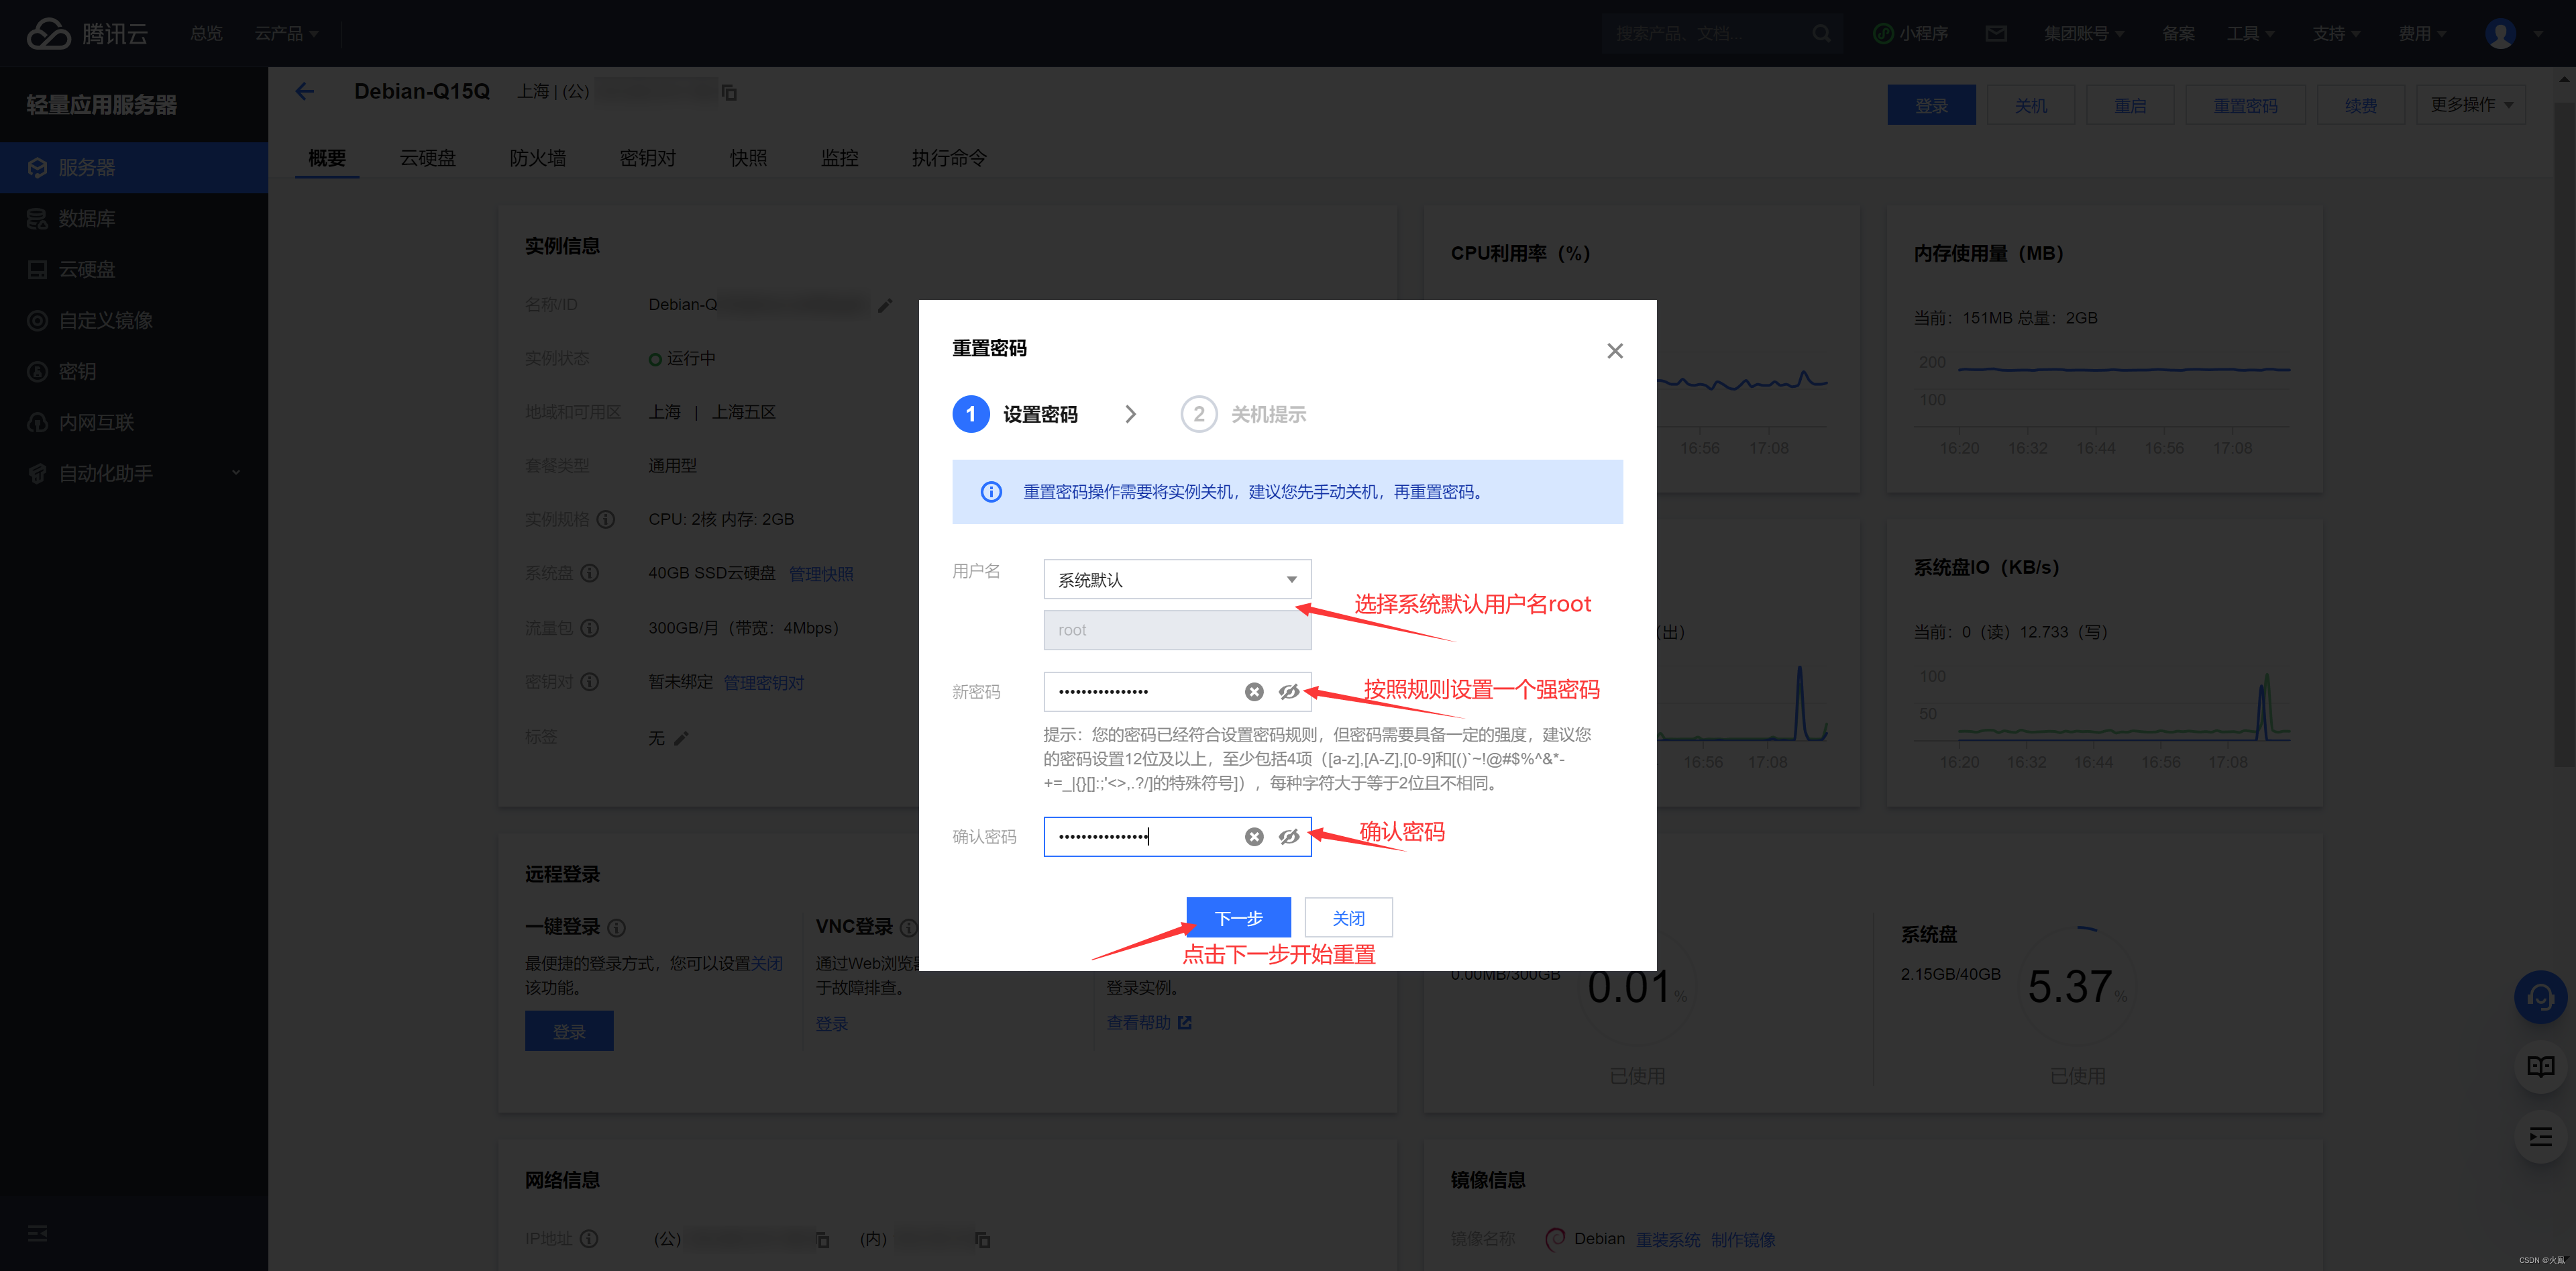This screenshot has width=2576, height=1271.
Task: Expand the 工具 dropdown
Action: tap(2250, 33)
